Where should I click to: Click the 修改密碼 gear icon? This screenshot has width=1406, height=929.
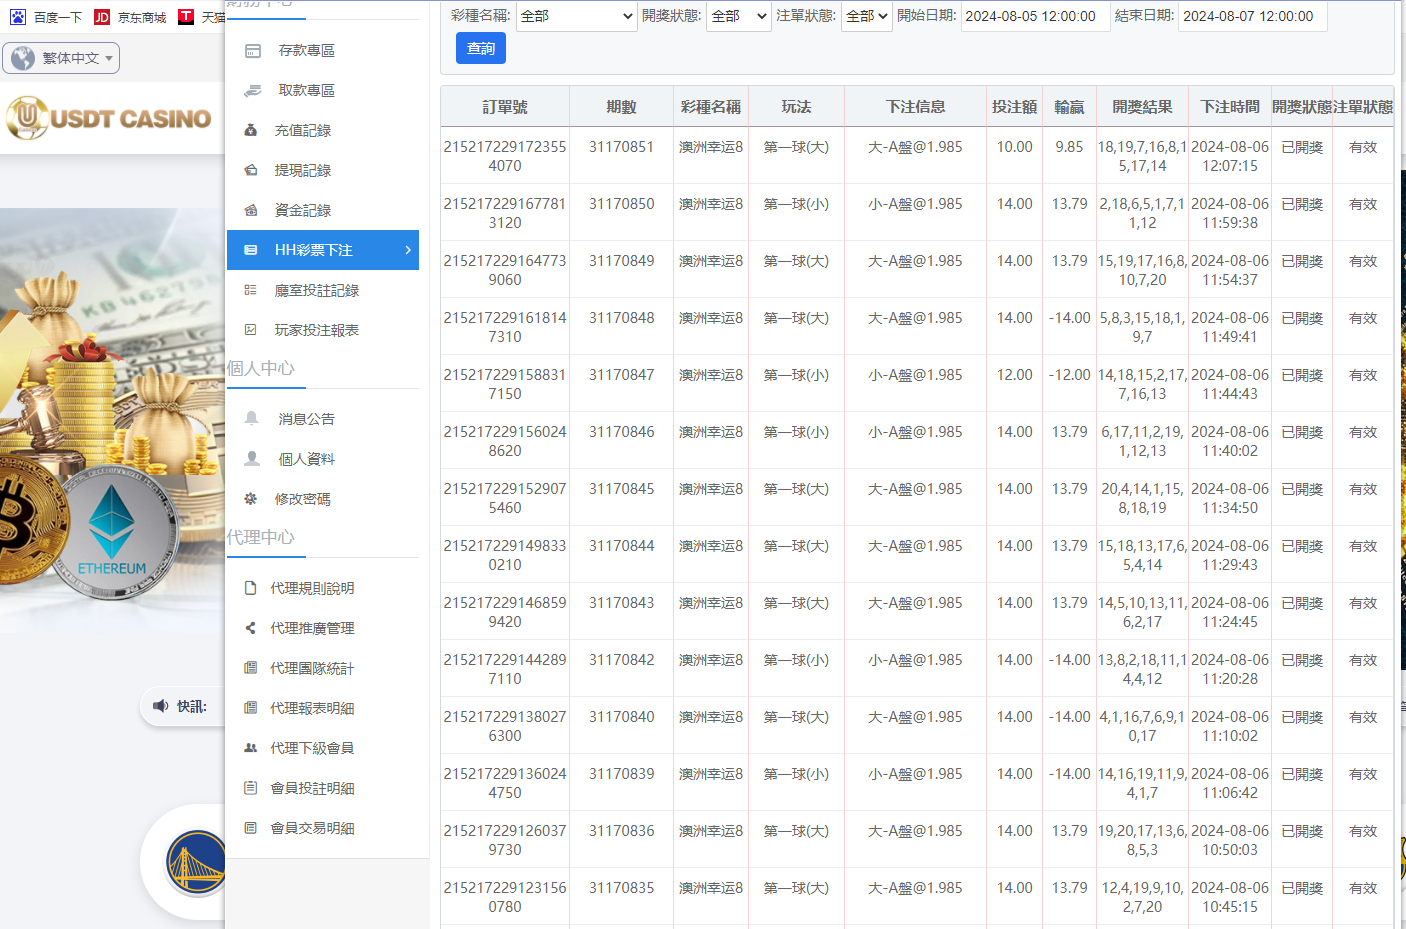[x=253, y=498]
